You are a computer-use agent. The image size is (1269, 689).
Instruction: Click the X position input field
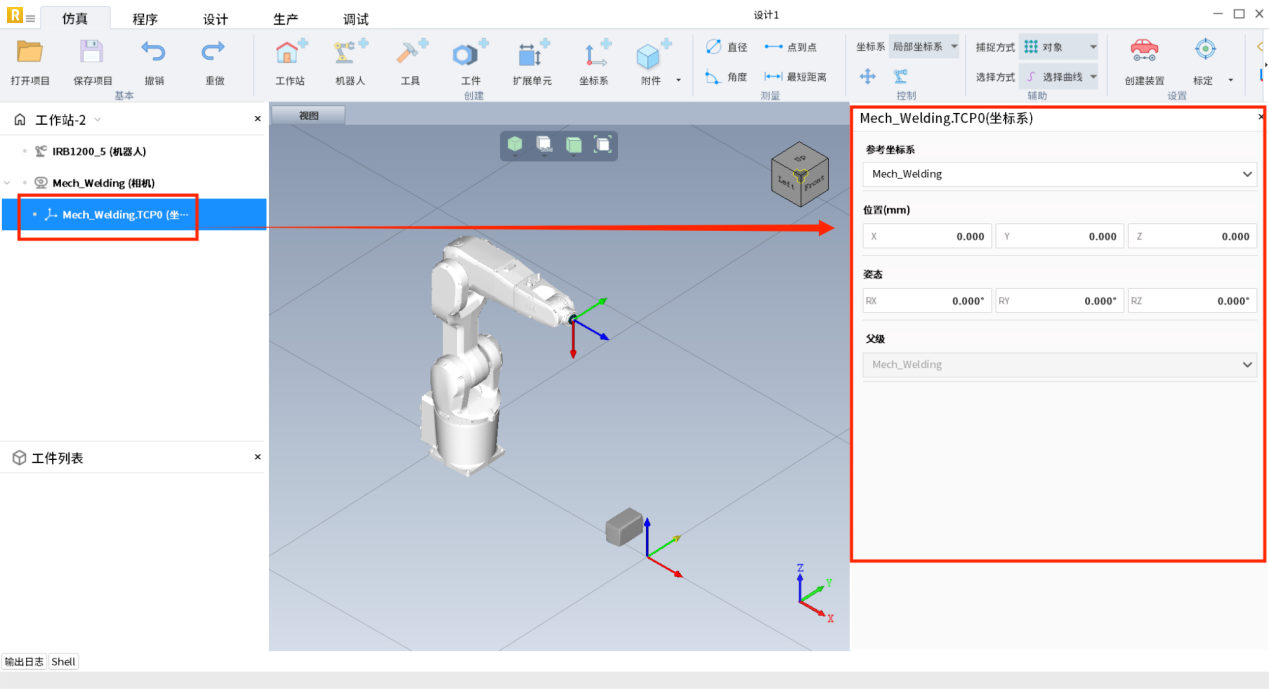click(x=928, y=237)
